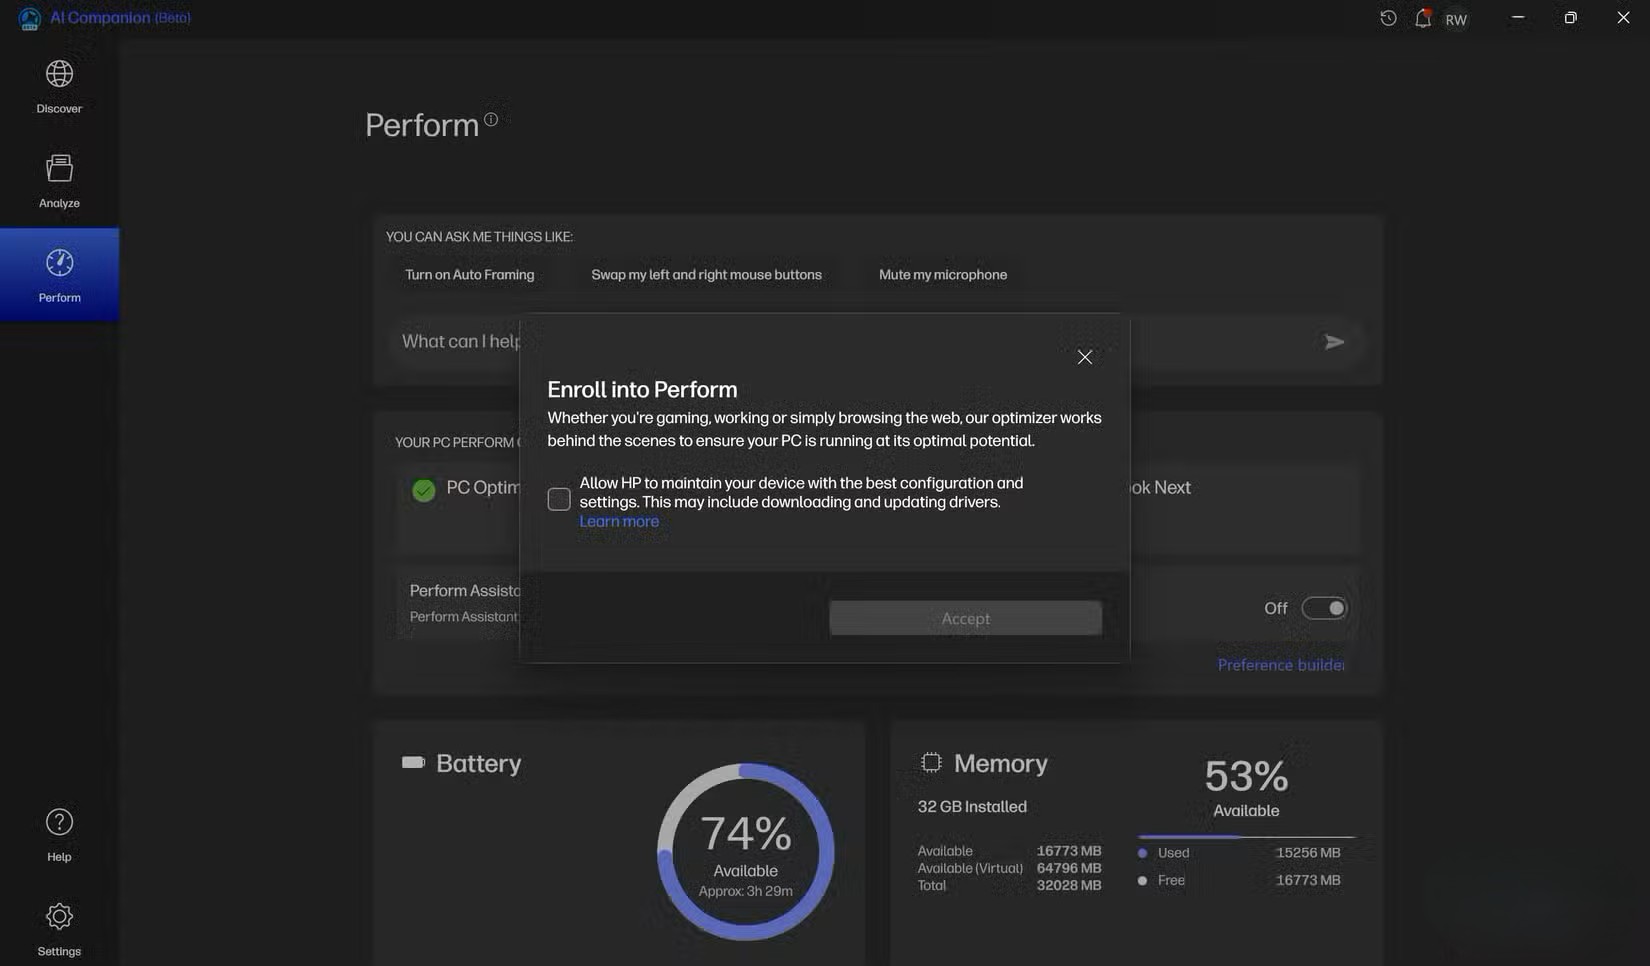Screen dimensions: 1650x966
Task: Check the Allow HP to maintain checkbox
Action: click(559, 499)
